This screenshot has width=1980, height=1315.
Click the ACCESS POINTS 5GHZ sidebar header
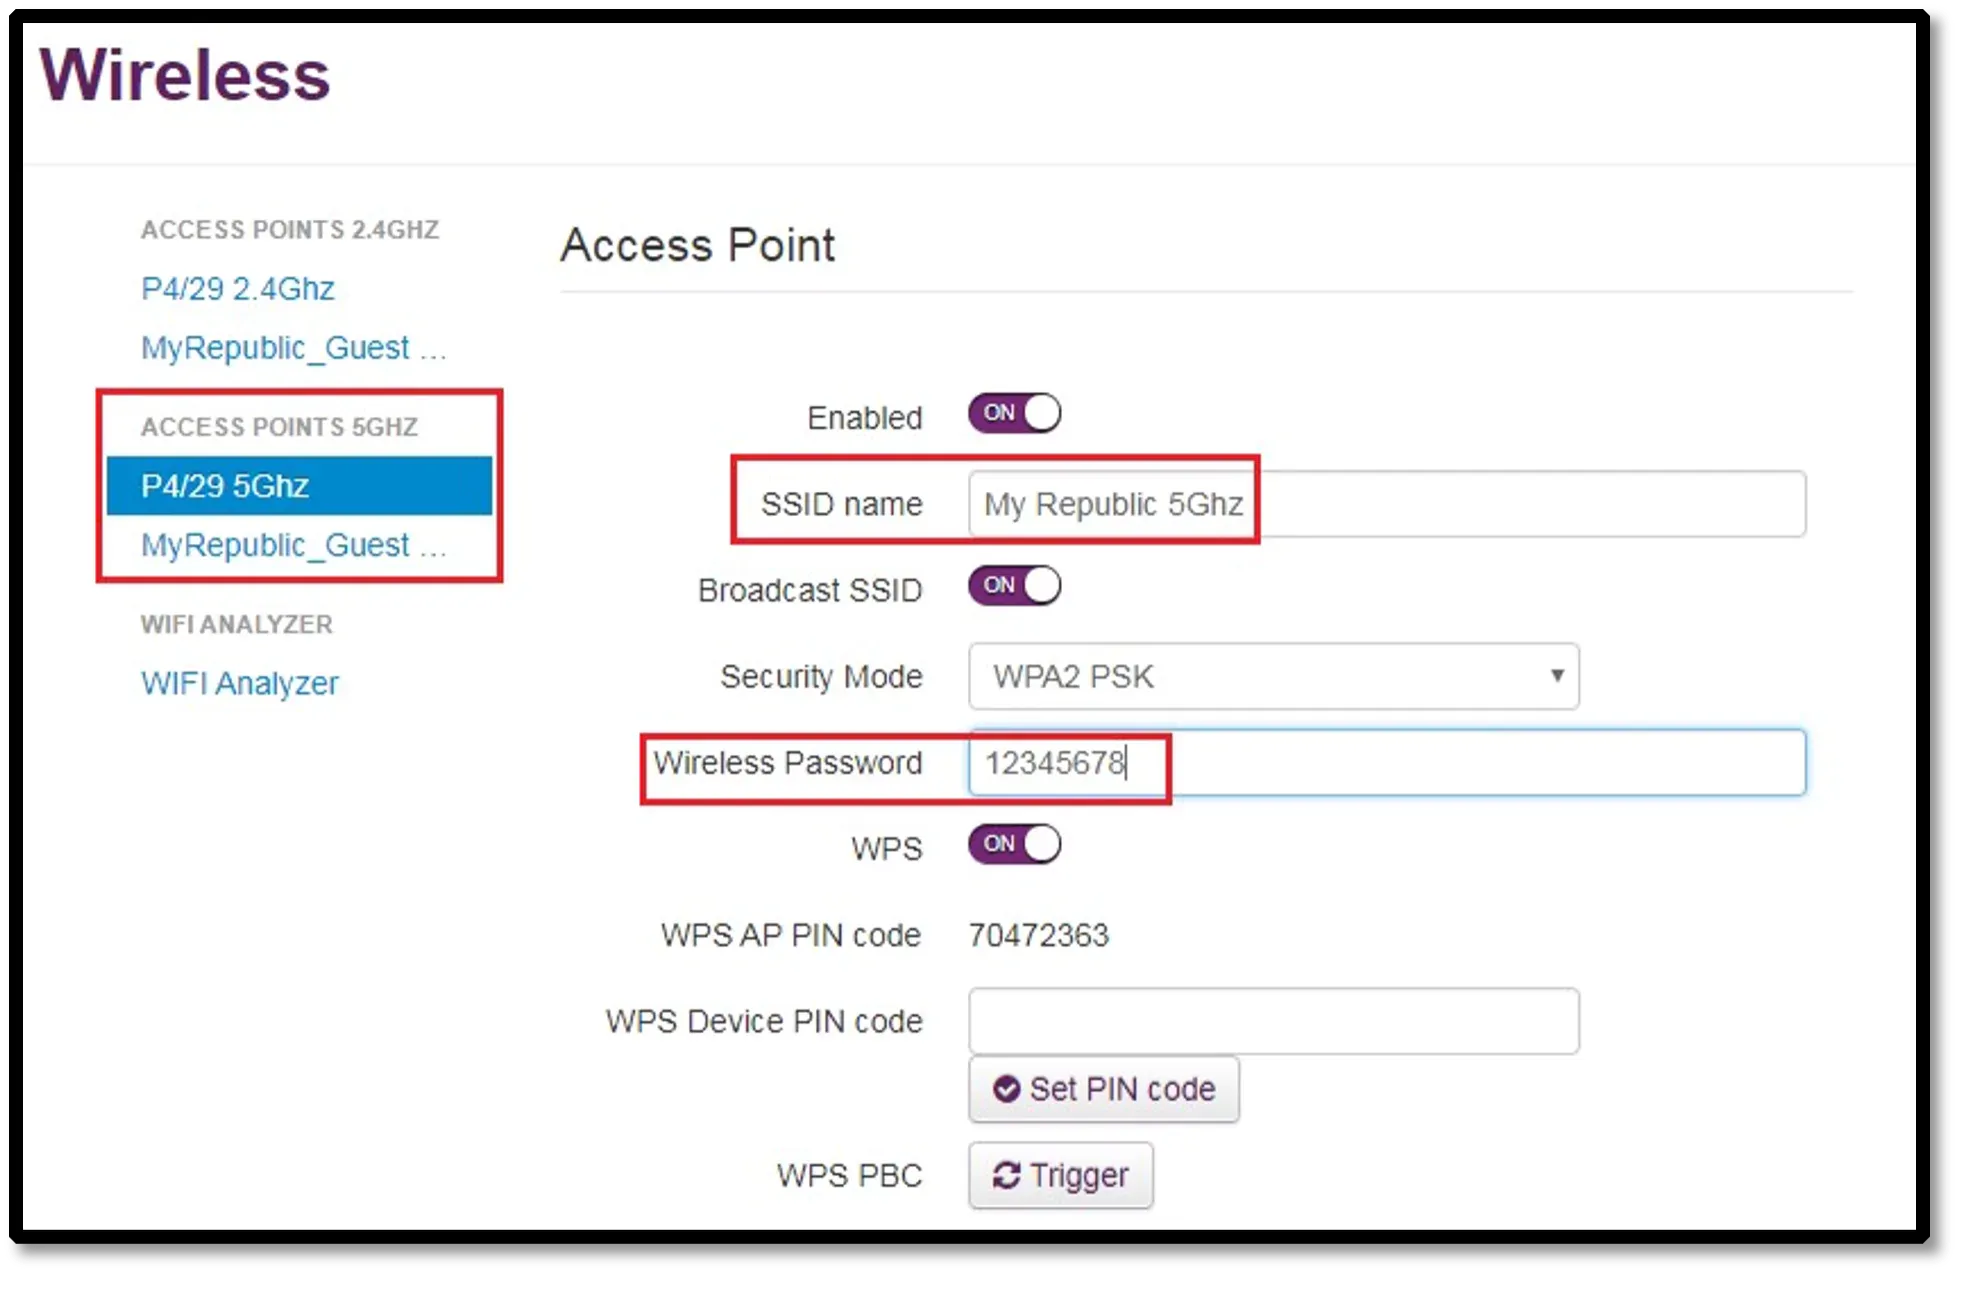[279, 427]
